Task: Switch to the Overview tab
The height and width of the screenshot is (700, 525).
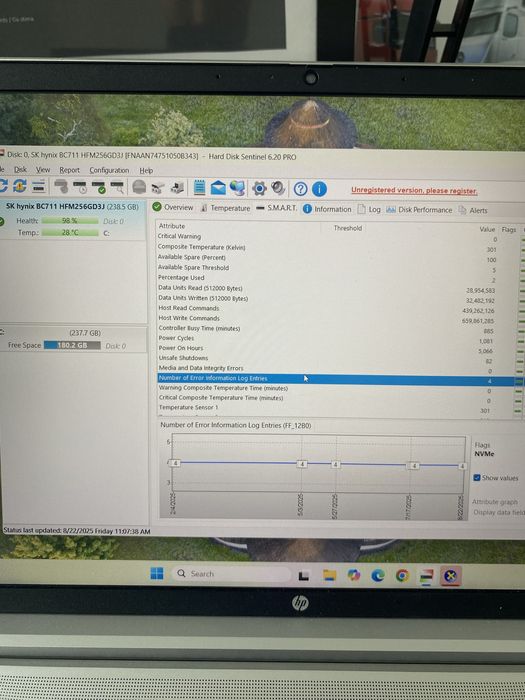Action: coord(173,207)
